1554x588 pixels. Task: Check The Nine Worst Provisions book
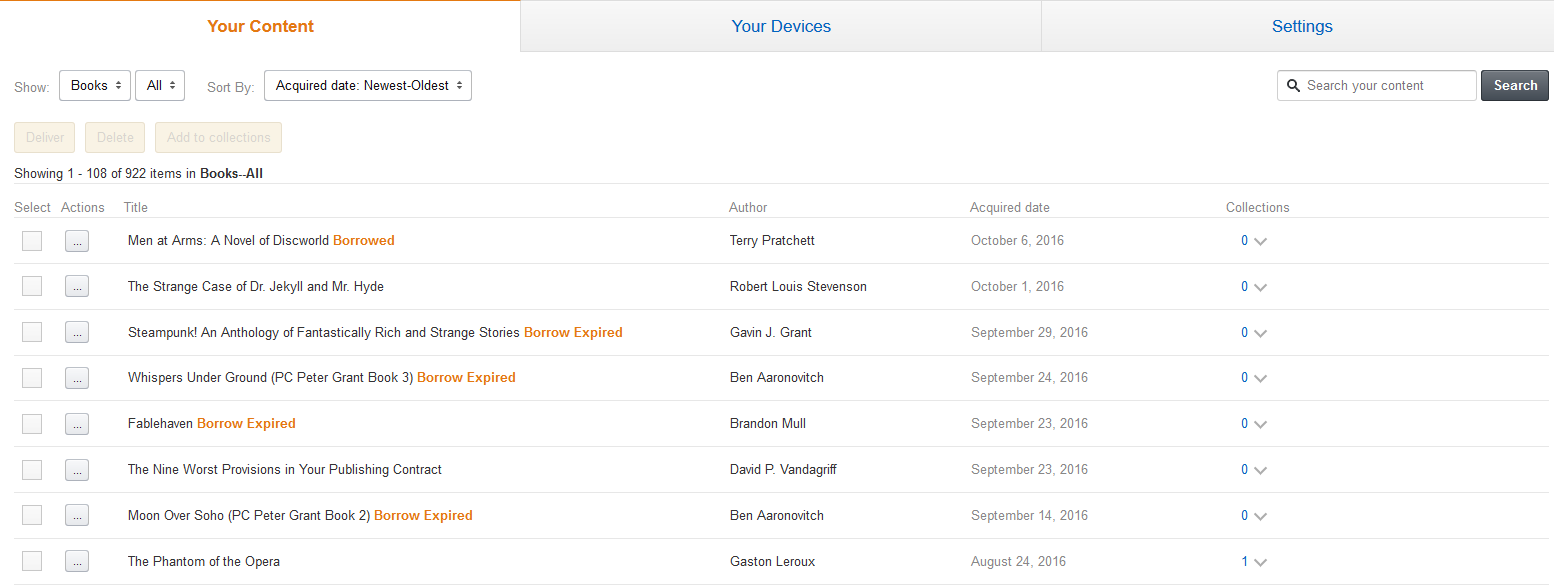[32, 470]
